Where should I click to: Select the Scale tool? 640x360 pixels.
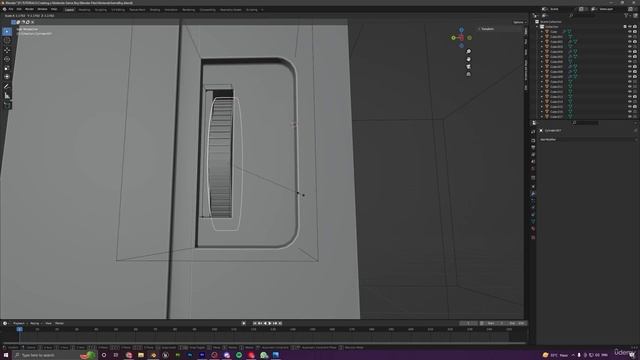[x=7, y=68]
